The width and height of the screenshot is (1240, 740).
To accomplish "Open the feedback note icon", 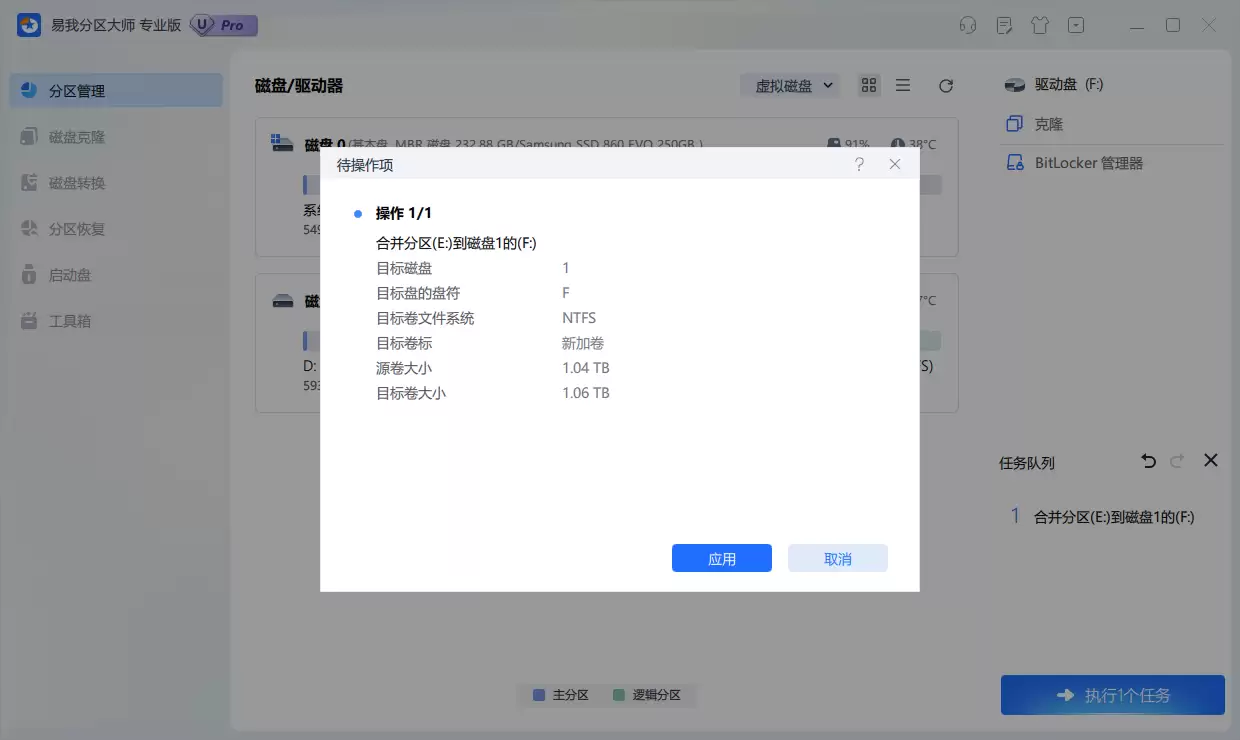I will [x=1003, y=25].
